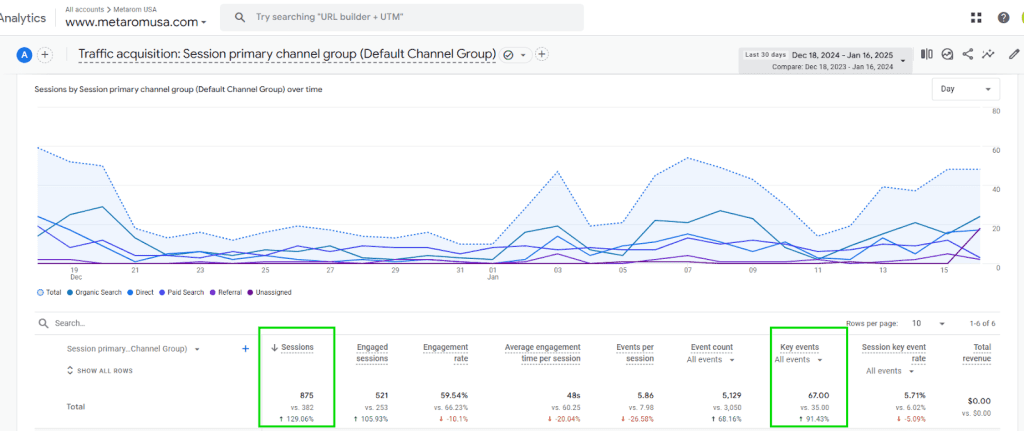Open the Session primary Channel Group dimension dropdown

coord(133,349)
